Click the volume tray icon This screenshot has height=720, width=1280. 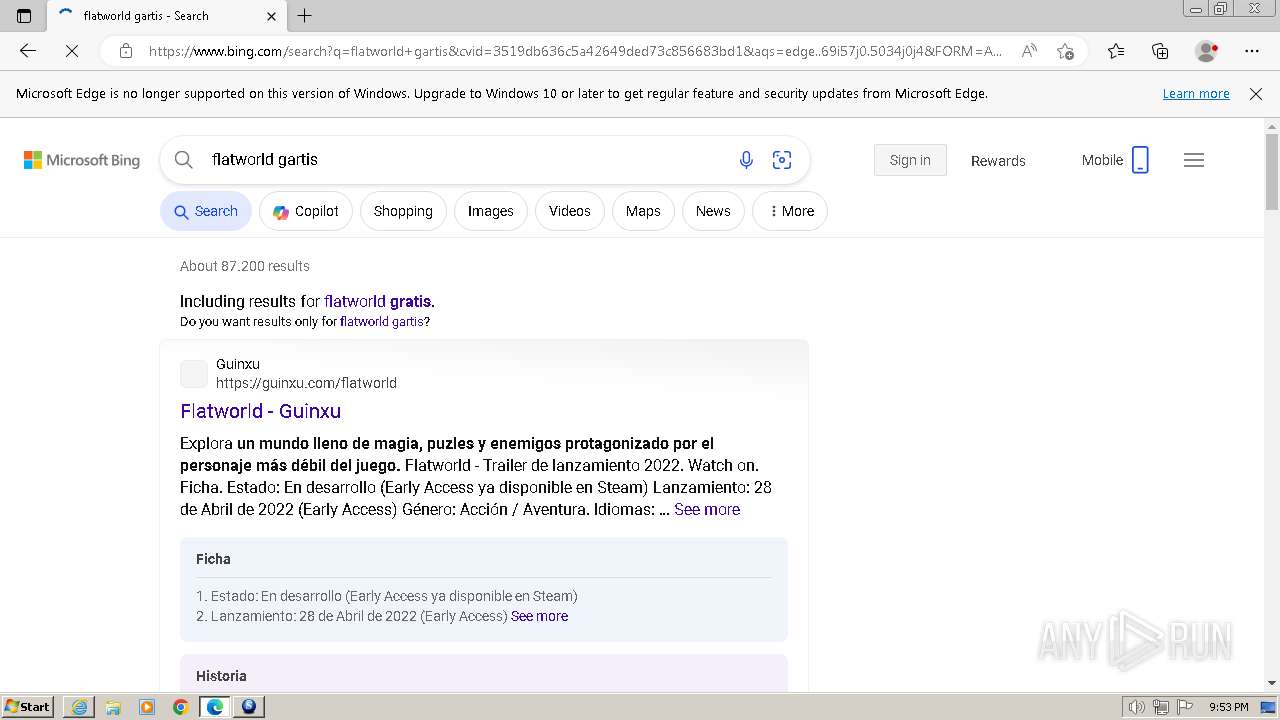[x=1137, y=707]
